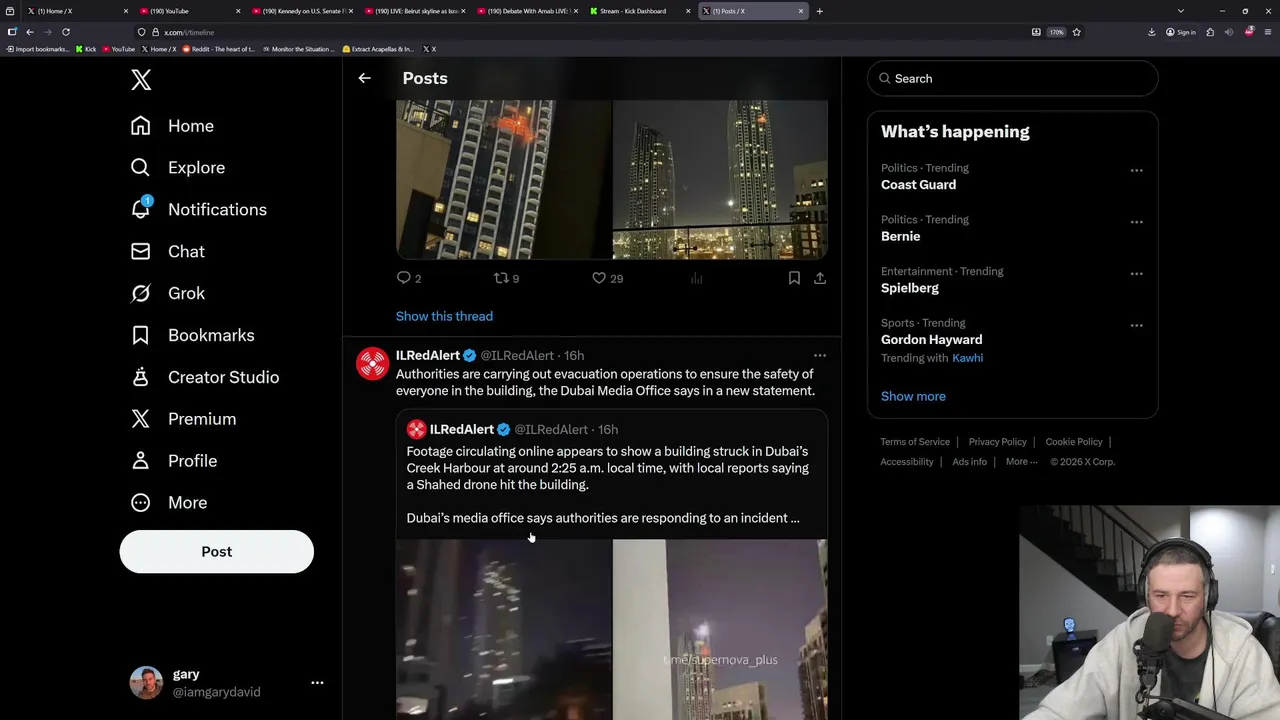The width and height of the screenshot is (1280, 720).
Task: Open Terms of Service link
Action: click(915, 442)
